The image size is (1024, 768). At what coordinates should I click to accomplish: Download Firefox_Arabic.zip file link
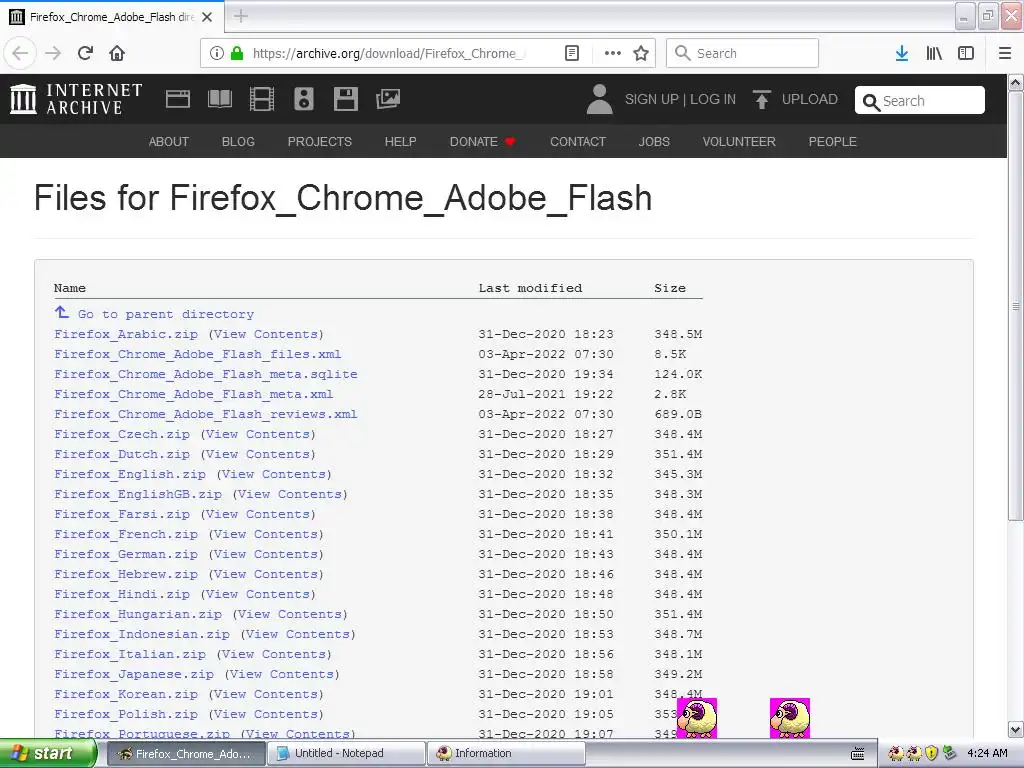126,334
